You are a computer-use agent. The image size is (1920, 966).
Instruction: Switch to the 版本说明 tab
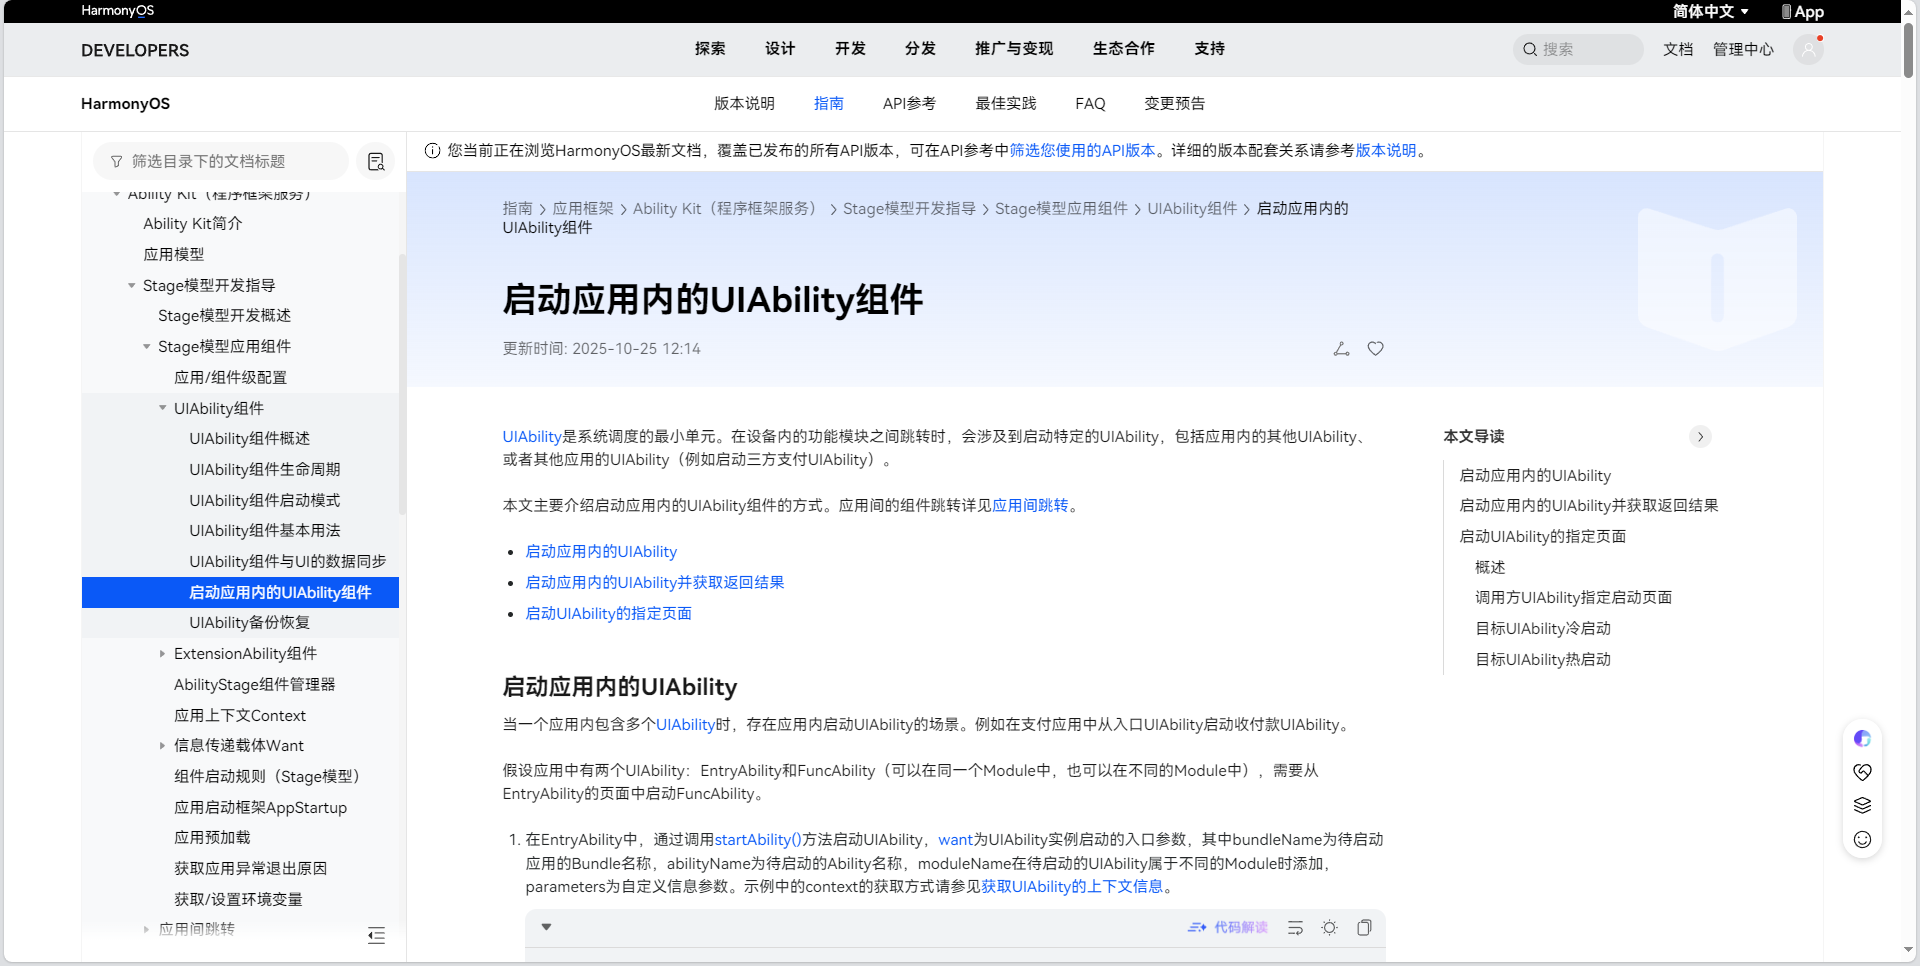744,104
